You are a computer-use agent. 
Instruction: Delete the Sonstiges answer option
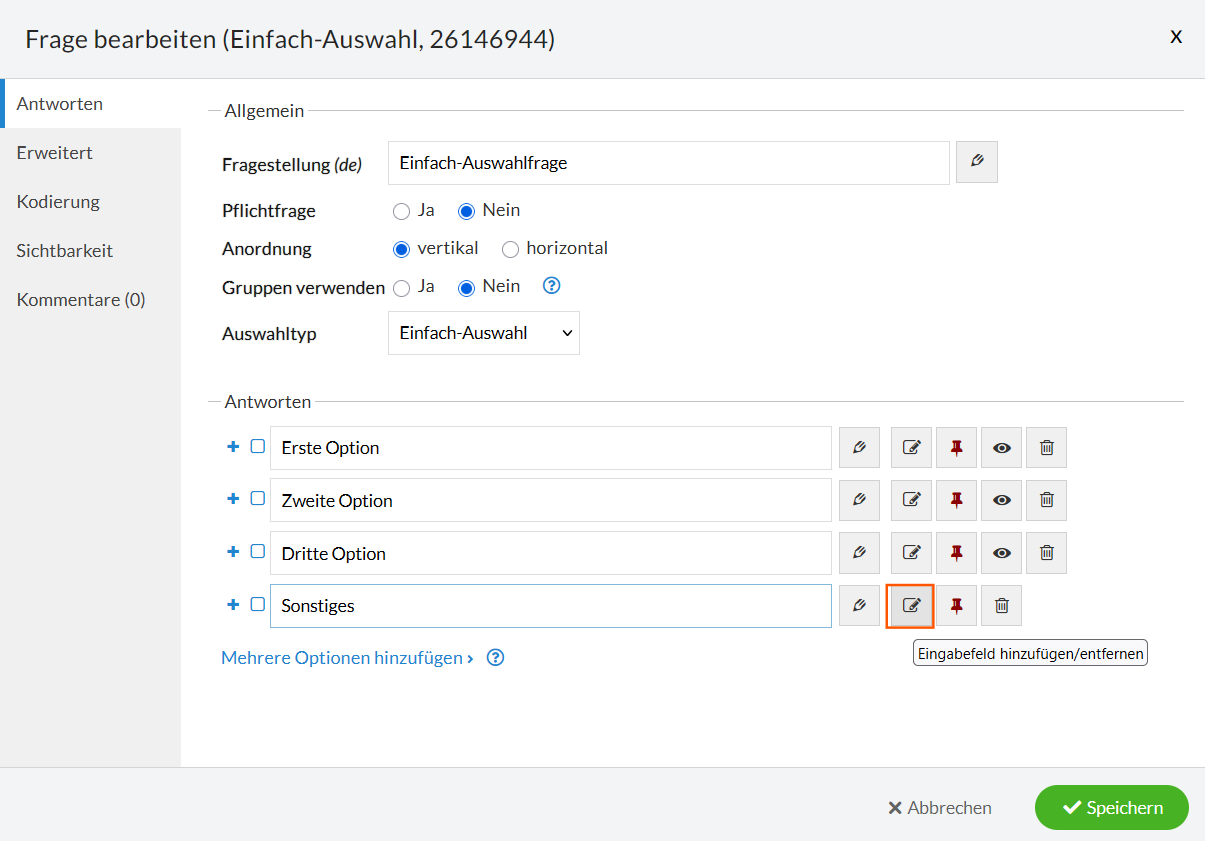(x=1001, y=606)
